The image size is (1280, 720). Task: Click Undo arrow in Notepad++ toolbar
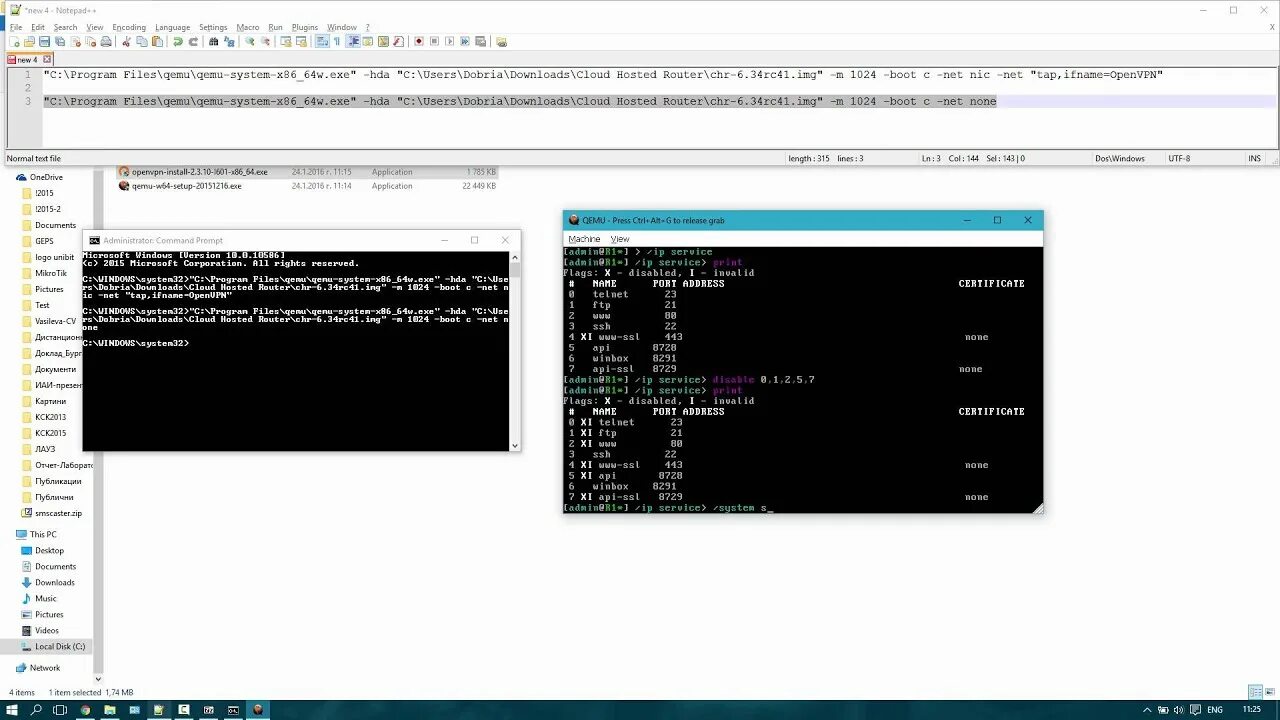(x=178, y=41)
